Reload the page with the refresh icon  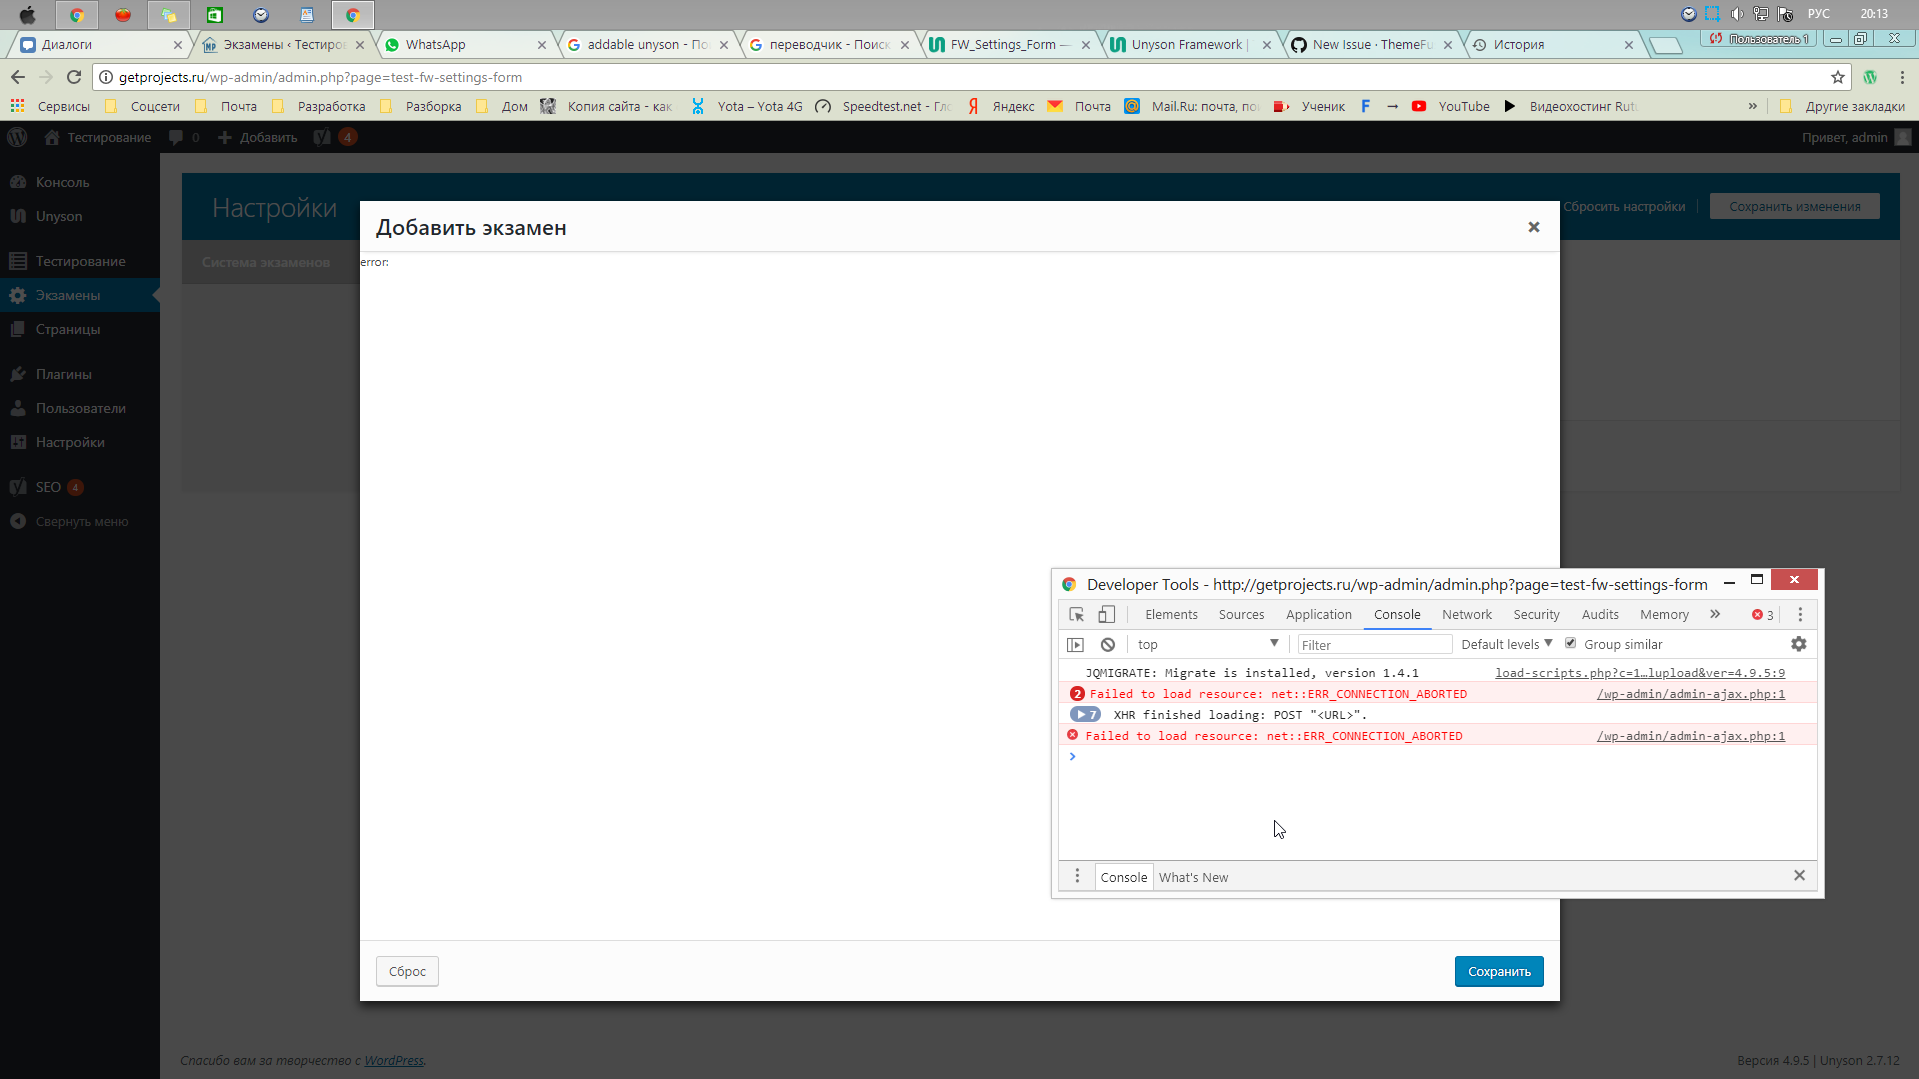(x=74, y=77)
